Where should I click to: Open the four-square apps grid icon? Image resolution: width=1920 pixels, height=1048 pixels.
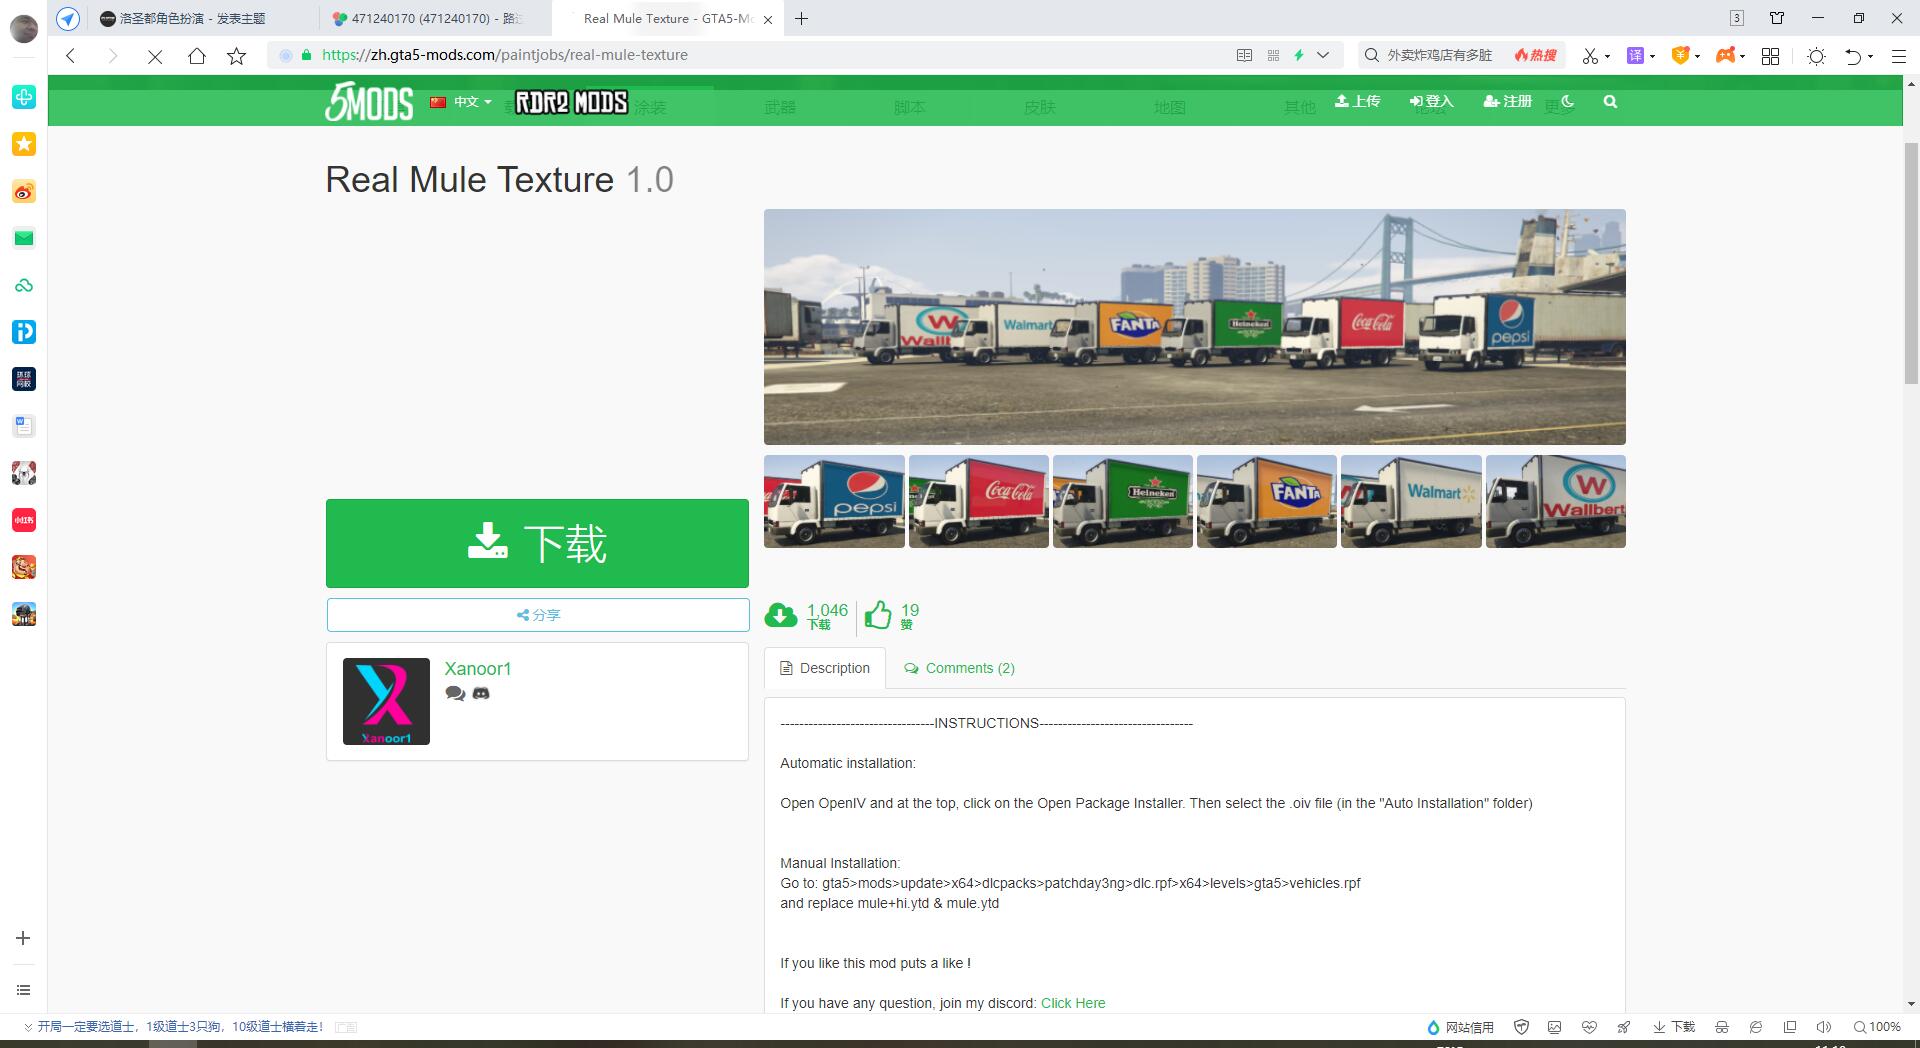[x=1770, y=56]
